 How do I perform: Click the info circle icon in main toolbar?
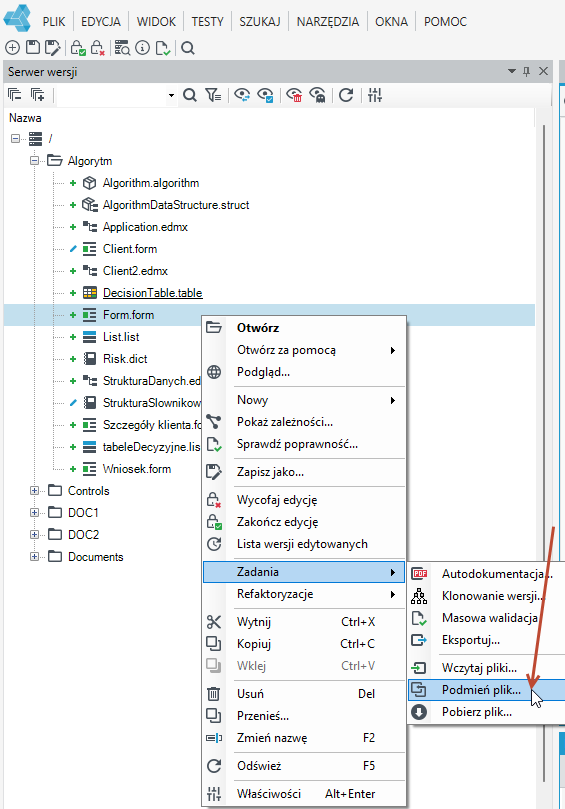click(x=142, y=48)
